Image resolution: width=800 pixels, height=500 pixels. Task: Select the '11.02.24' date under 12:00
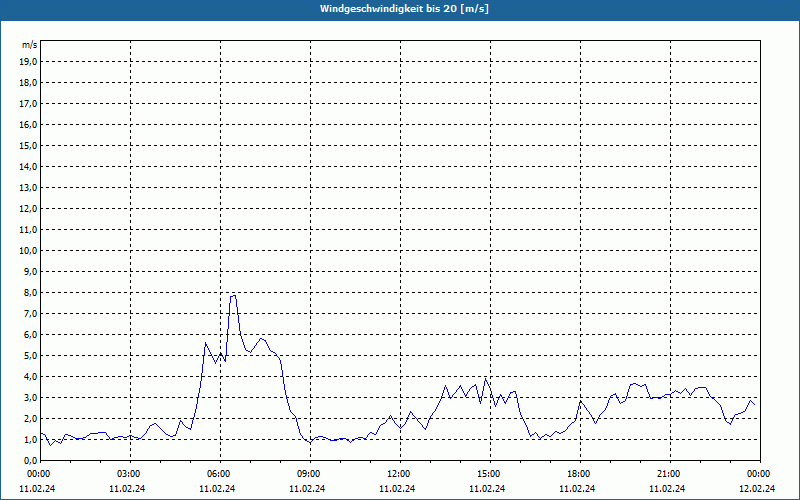tap(397, 489)
